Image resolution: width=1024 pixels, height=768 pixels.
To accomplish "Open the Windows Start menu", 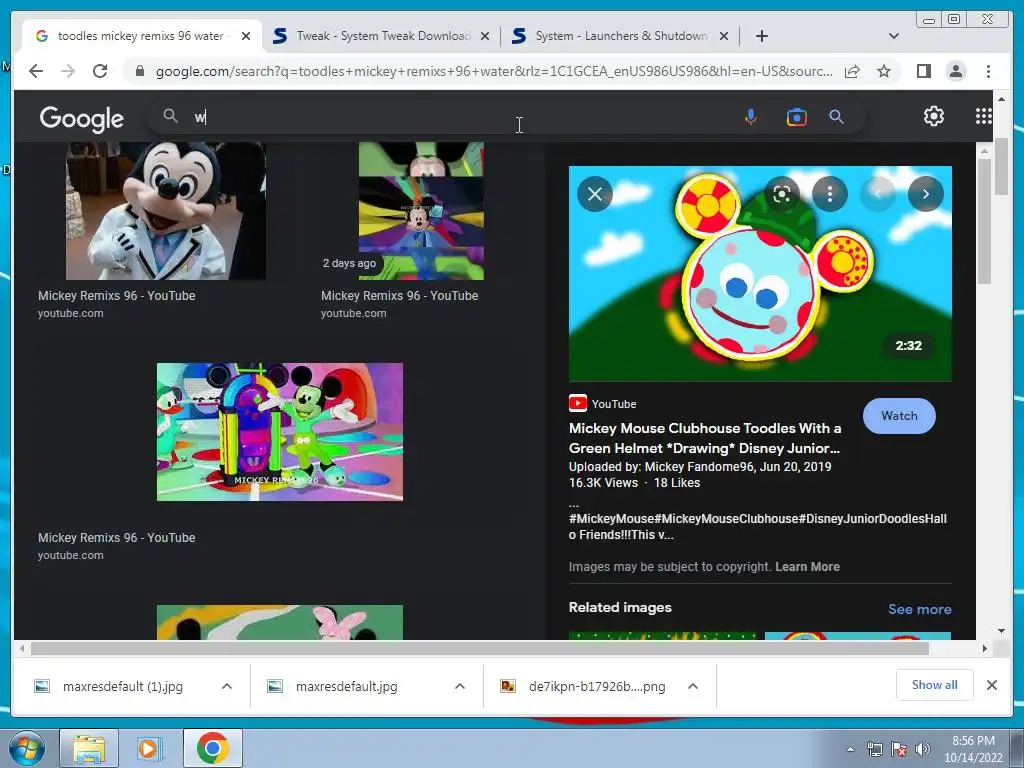I will [x=26, y=748].
